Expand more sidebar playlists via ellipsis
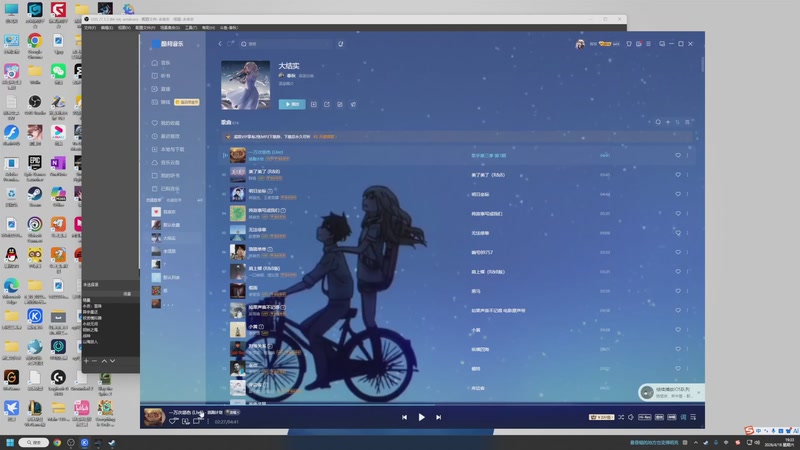 click(x=168, y=304)
